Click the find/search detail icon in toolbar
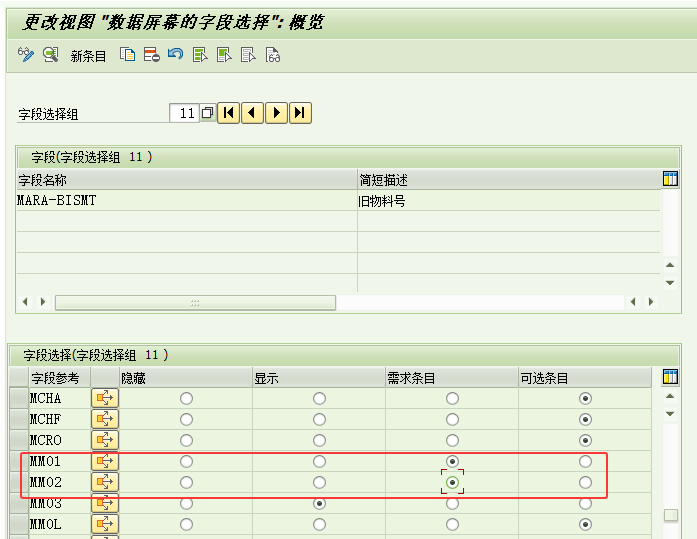697x539 pixels. (50, 55)
